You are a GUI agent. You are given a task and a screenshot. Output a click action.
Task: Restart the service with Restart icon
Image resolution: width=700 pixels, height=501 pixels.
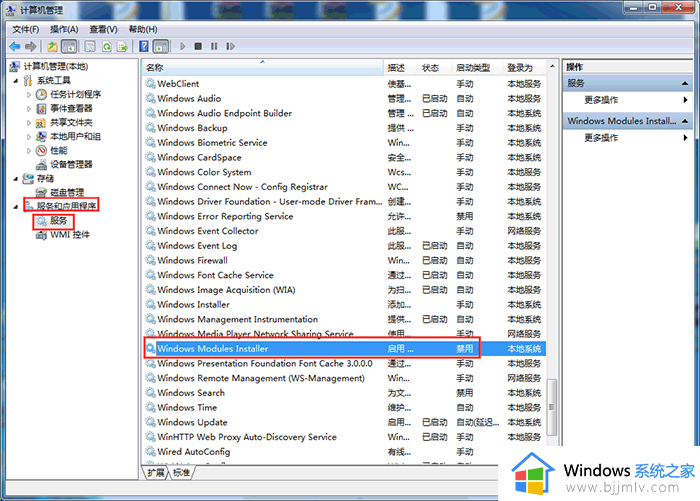(x=230, y=46)
